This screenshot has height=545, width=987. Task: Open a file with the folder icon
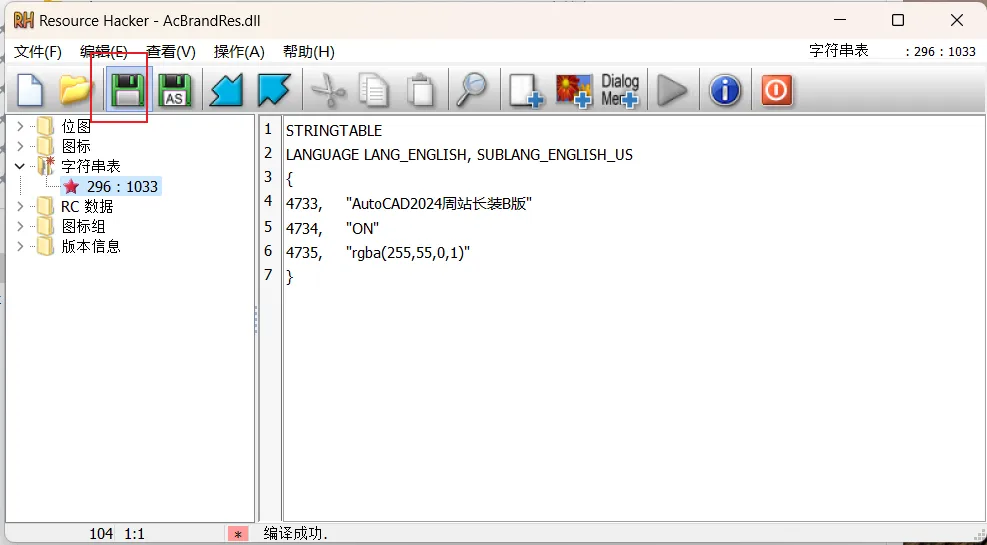click(x=76, y=91)
